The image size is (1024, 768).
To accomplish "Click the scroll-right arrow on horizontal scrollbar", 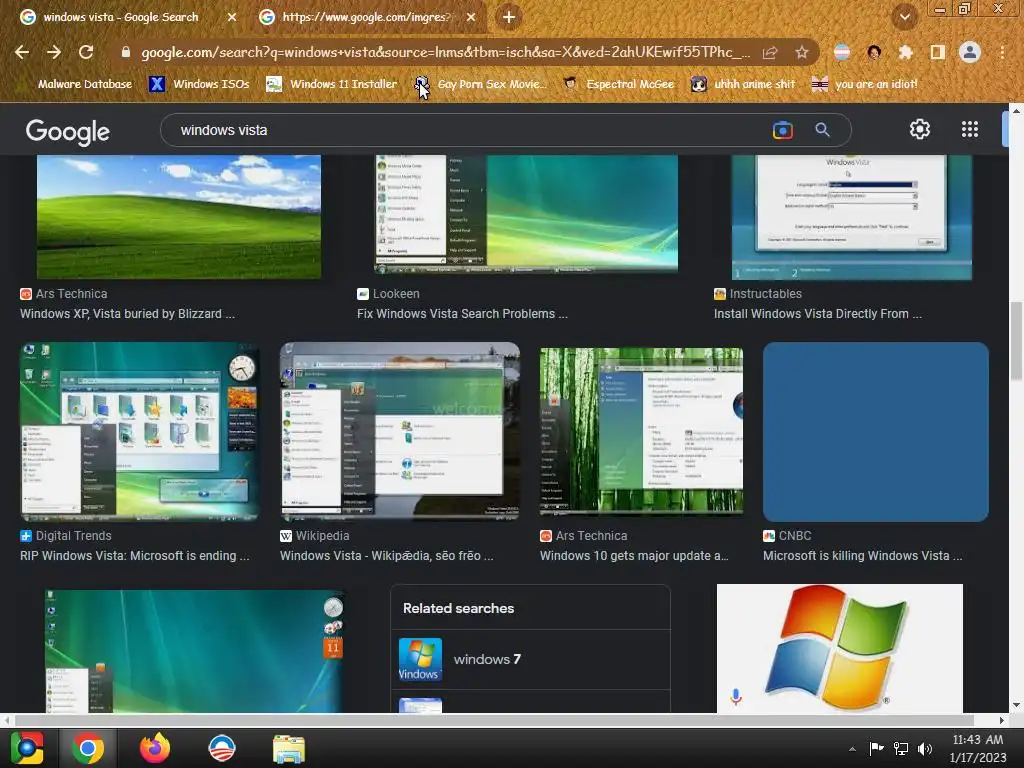I will (x=1002, y=720).
